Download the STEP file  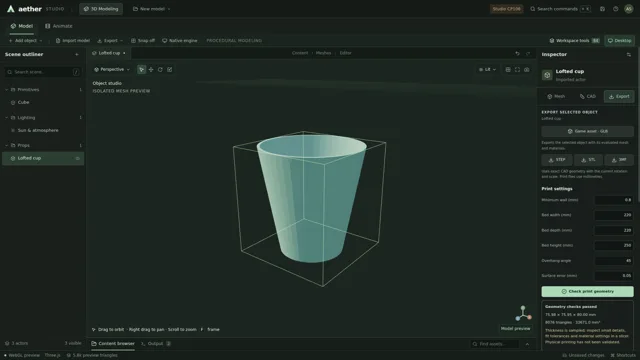pyautogui.click(x=557, y=160)
